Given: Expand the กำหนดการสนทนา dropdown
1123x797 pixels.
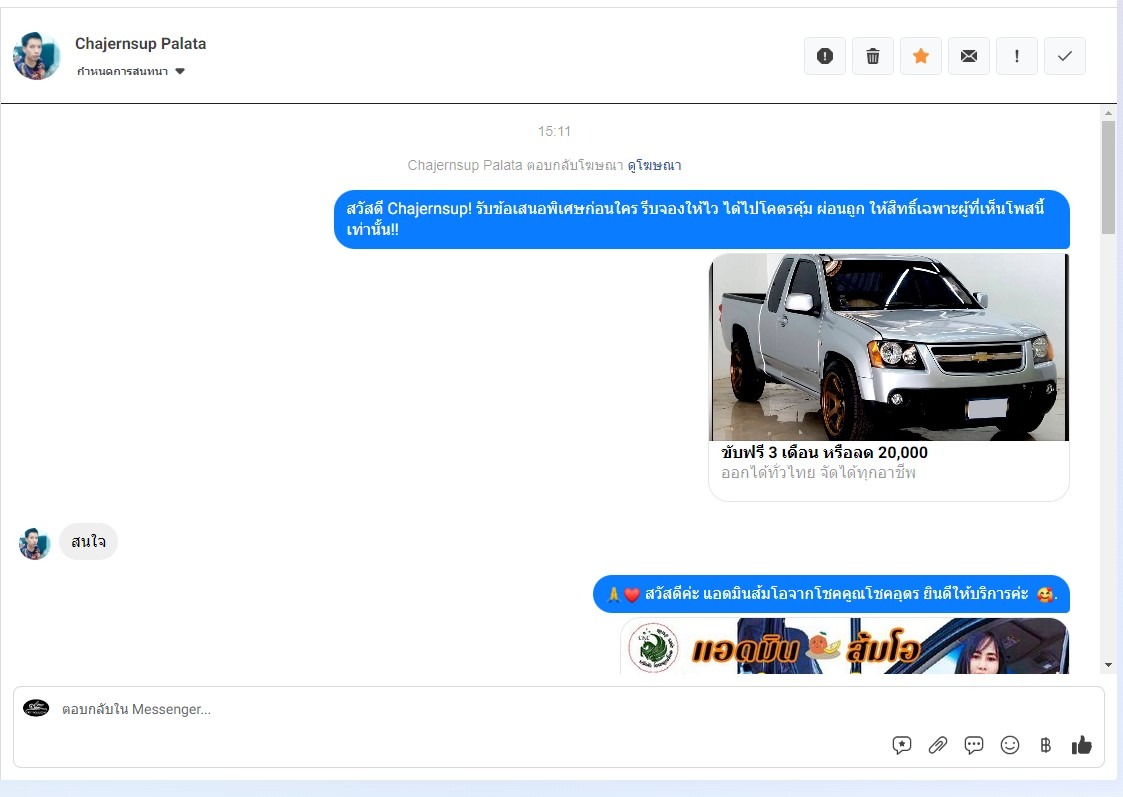Looking at the screenshot, I should [x=131, y=72].
